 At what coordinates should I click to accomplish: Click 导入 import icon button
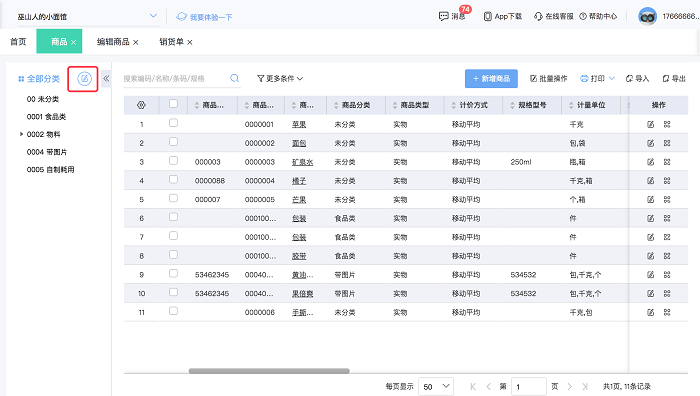[637, 79]
